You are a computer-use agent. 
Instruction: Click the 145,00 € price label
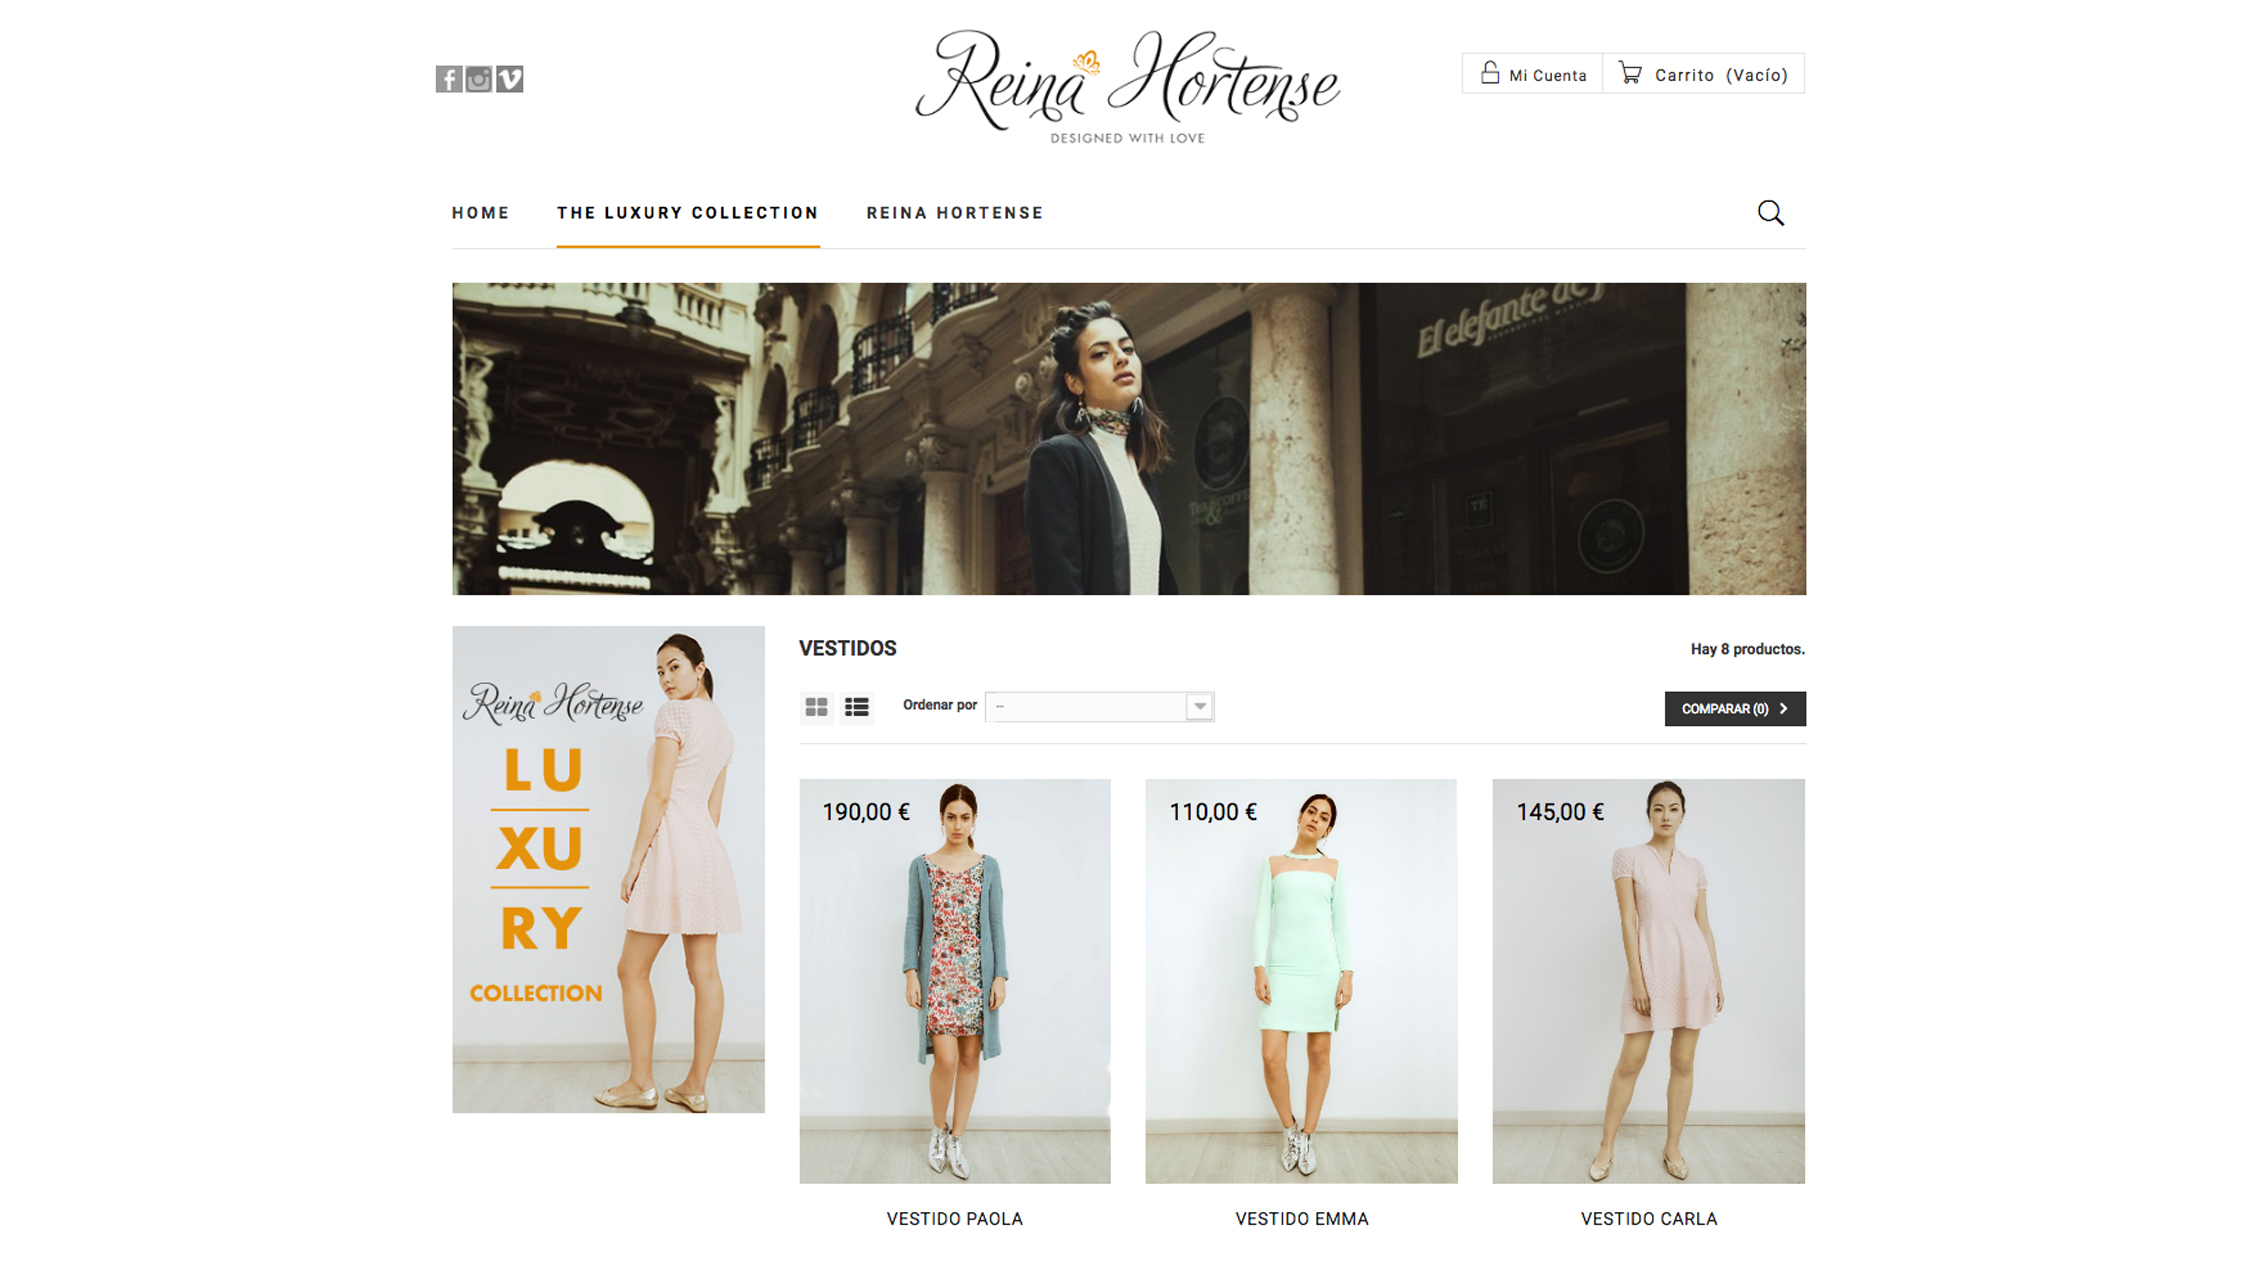click(x=1560, y=812)
